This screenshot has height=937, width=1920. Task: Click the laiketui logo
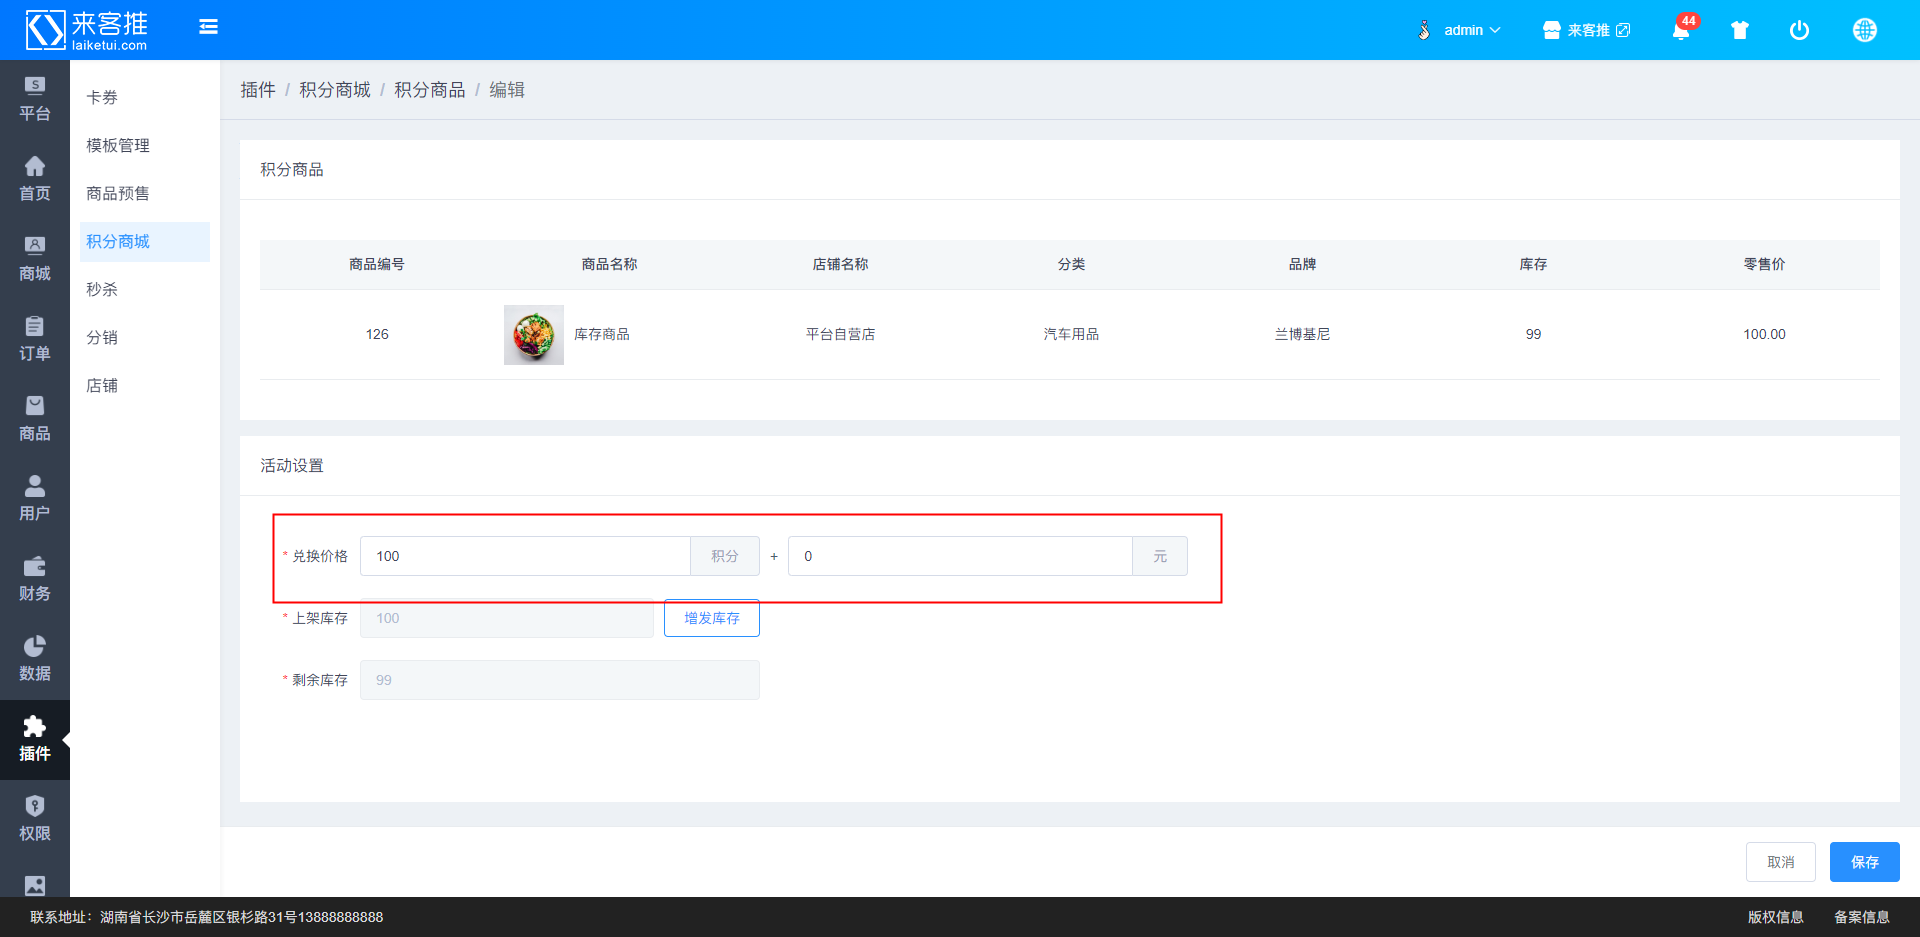point(86,30)
